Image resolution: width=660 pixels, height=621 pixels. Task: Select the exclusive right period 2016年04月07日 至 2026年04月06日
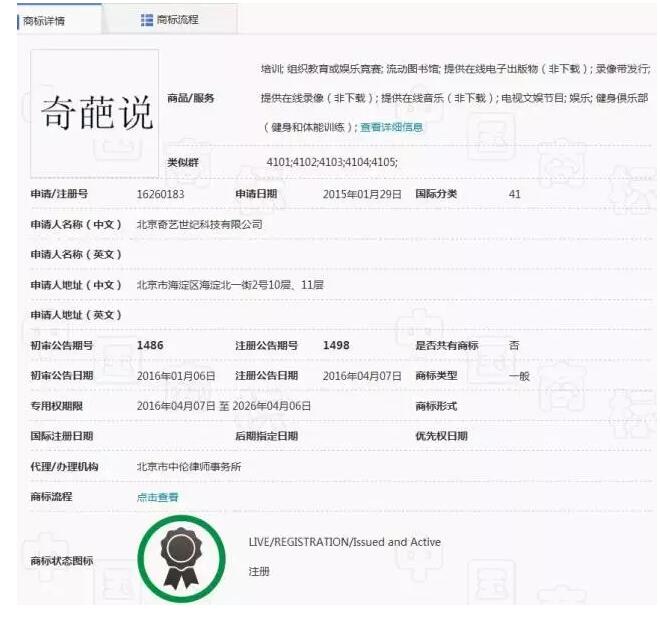coord(224,406)
